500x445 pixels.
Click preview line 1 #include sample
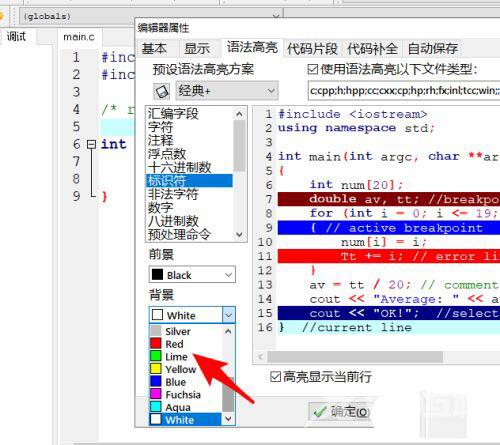click(x=353, y=114)
